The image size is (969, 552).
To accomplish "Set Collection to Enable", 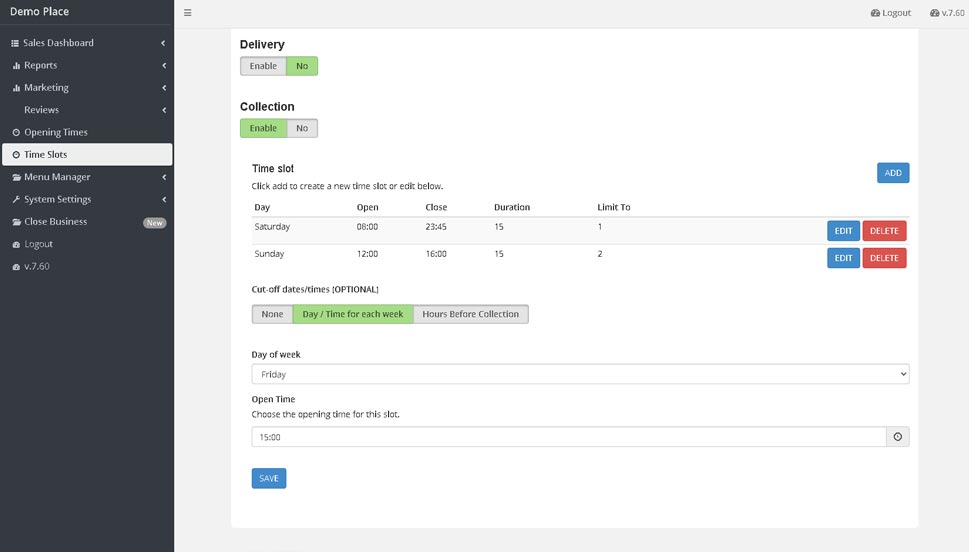I will coord(263,128).
